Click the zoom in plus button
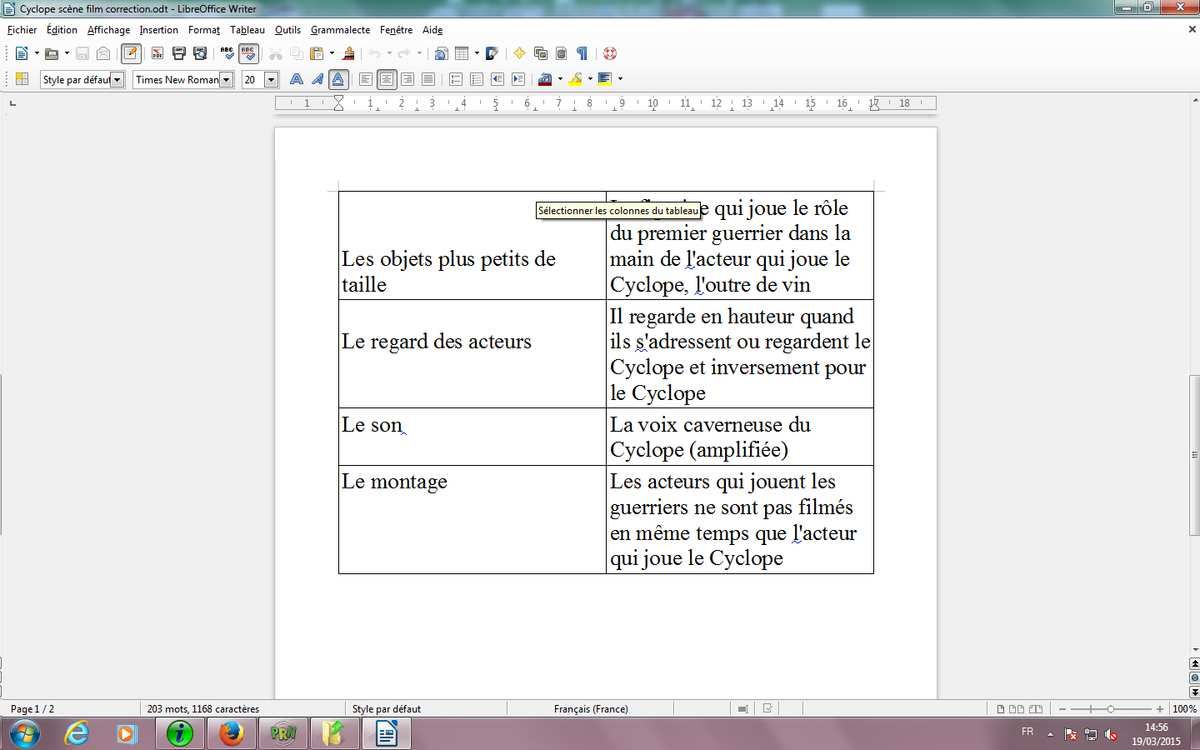The image size is (1200, 750). (x=1160, y=709)
